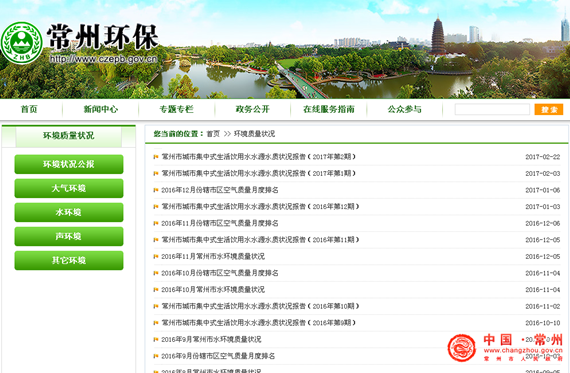Click flag icon beside 2016年第10期 water report

[156, 306]
